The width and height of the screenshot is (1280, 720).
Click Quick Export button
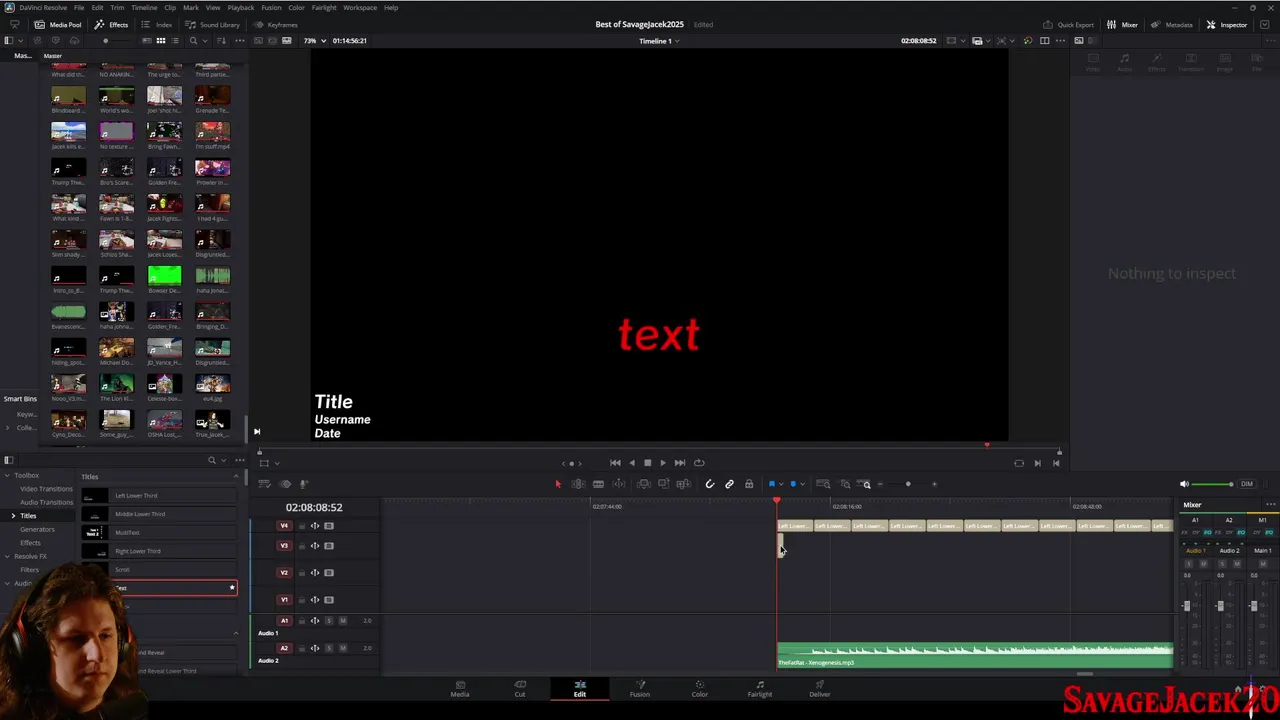click(x=1069, y=24)
